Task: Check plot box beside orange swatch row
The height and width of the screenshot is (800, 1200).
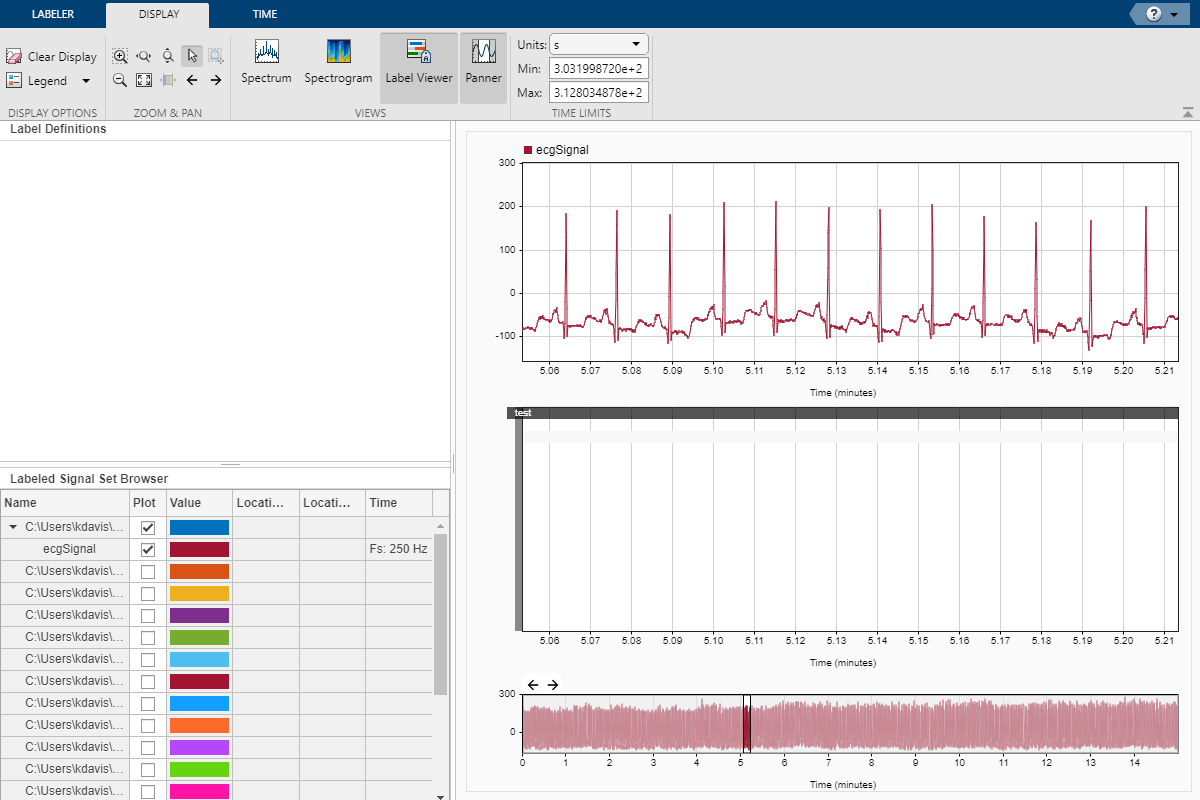Action: click(148, 571)
